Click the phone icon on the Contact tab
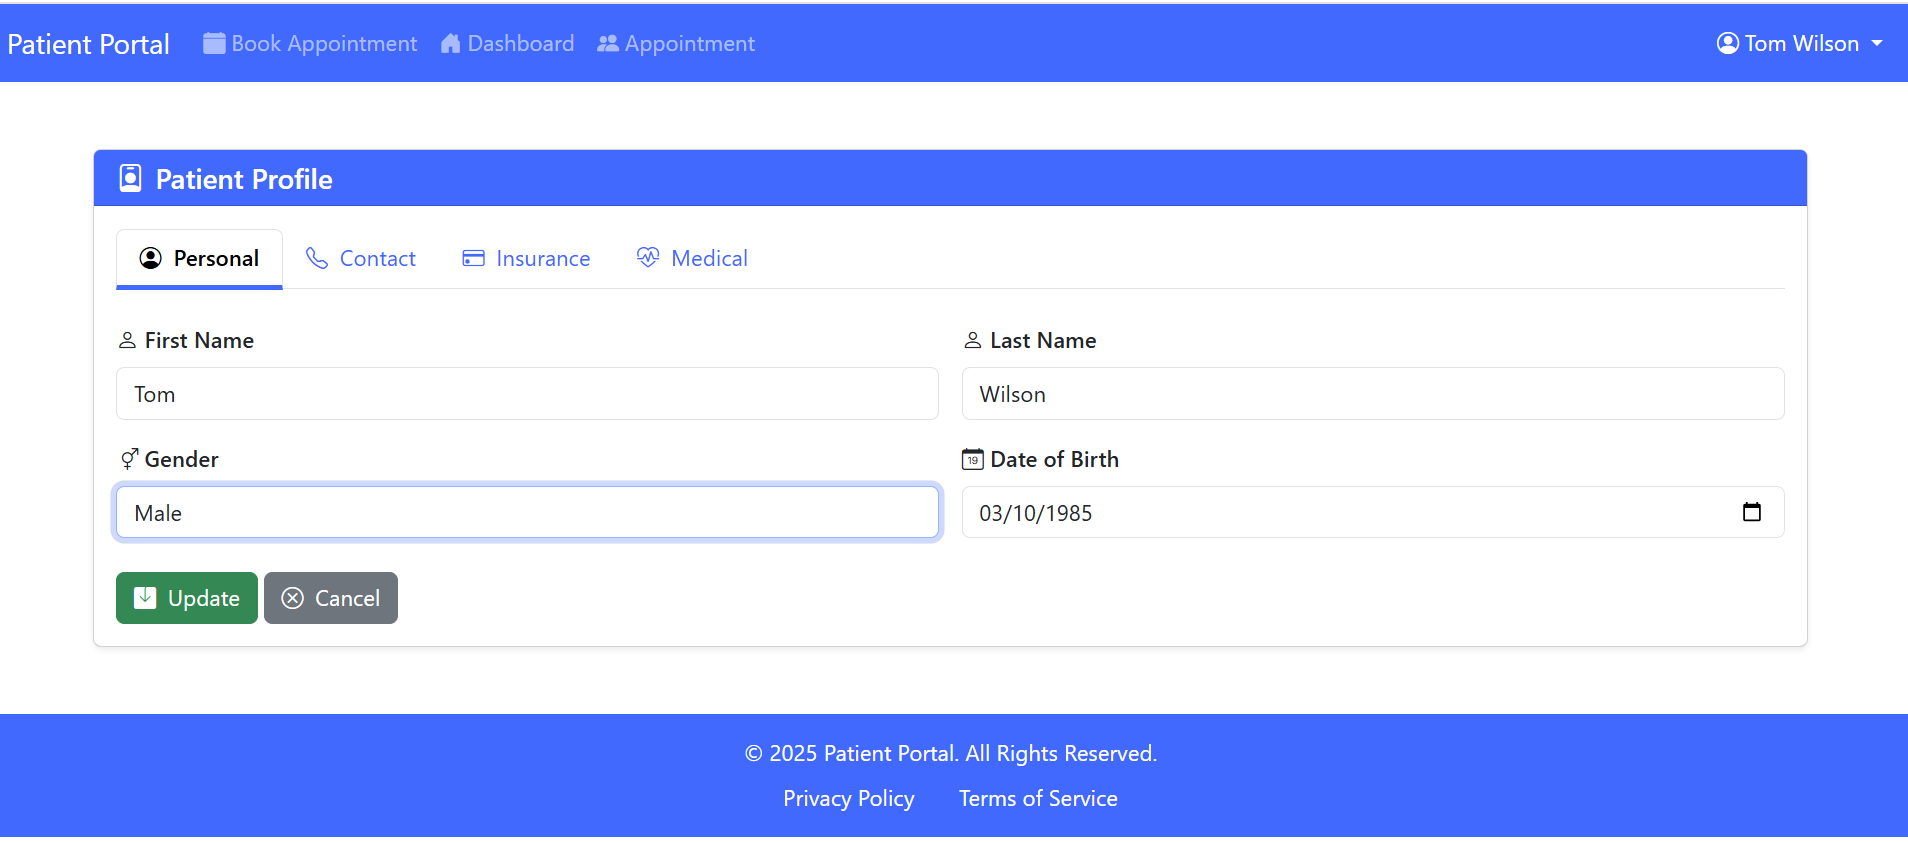 click(316, 257)
